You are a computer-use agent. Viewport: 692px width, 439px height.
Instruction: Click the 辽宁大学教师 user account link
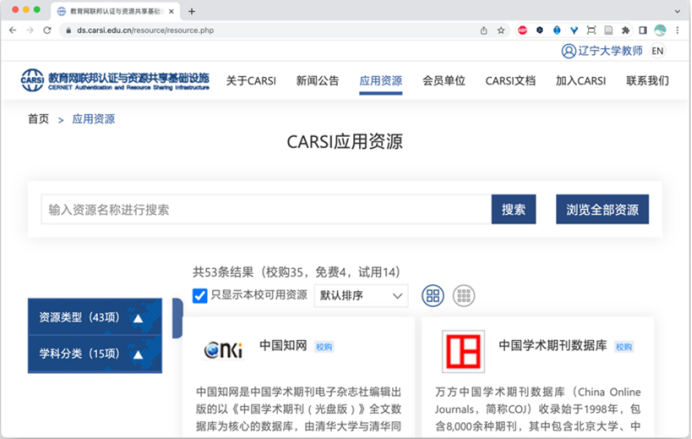pyautogui.click(x=610, y=51)
